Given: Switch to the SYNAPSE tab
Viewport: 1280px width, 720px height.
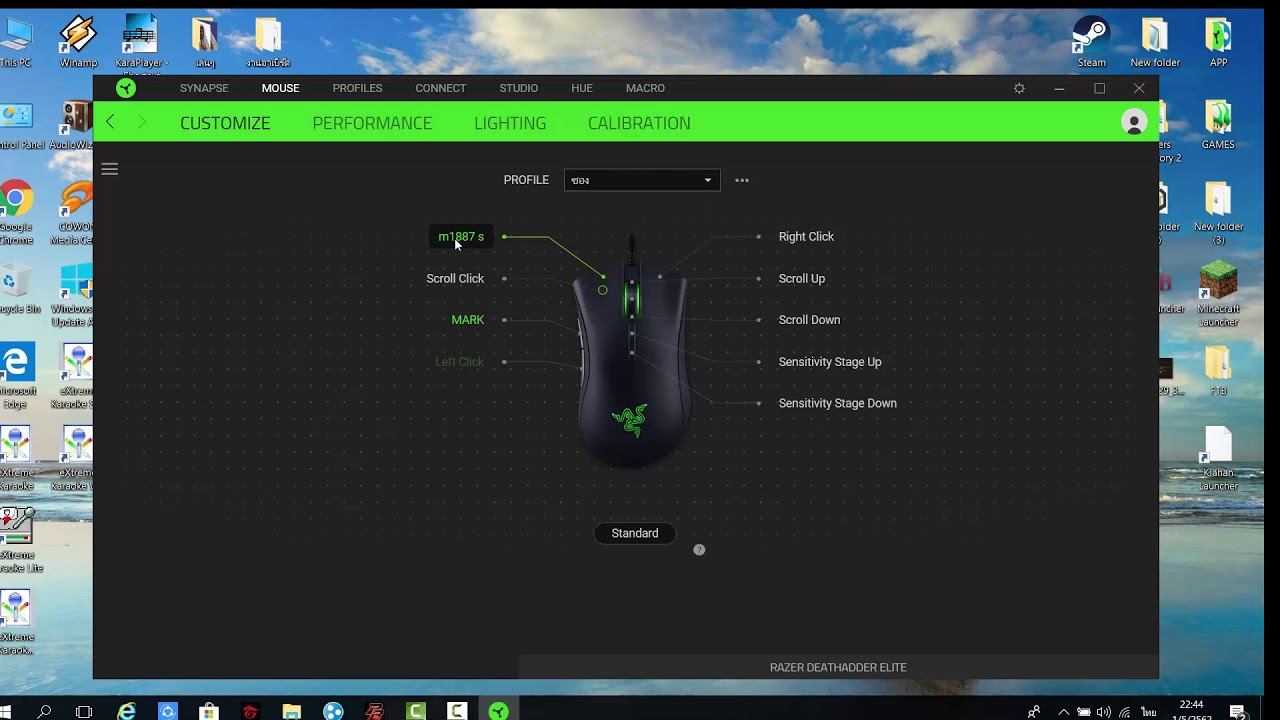Looking at the screenshot, I should (x=204, y=88).
